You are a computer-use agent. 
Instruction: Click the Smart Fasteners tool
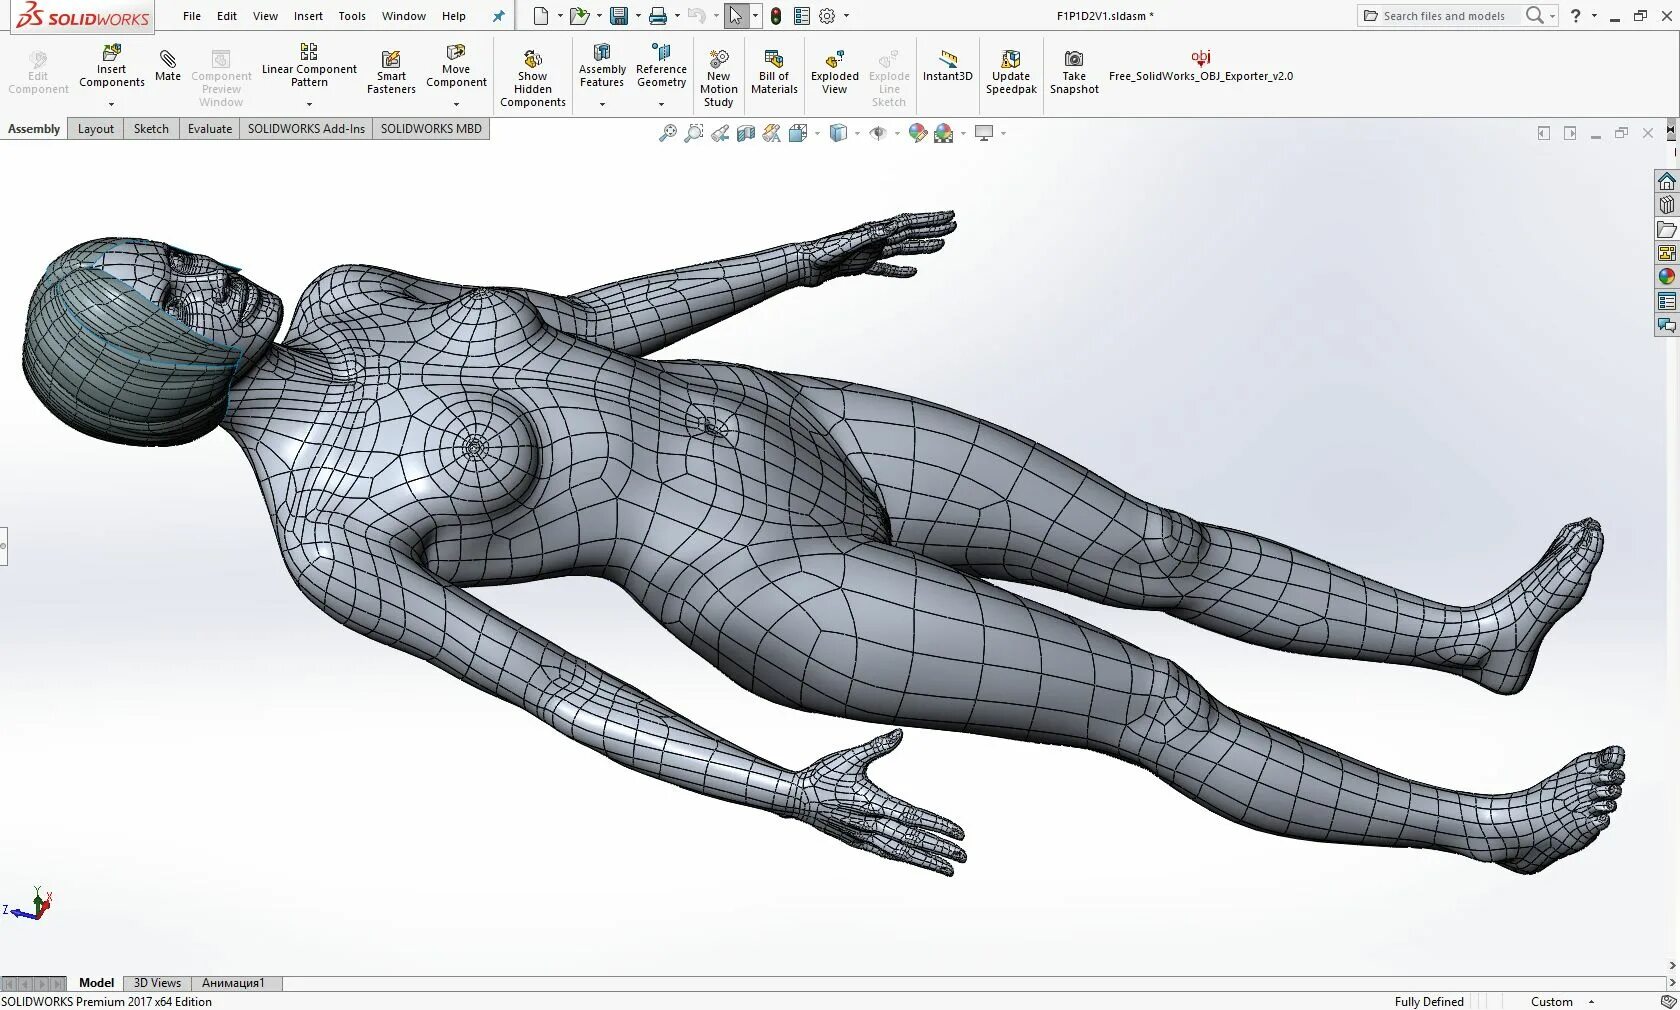pyautogui.click(x=391, y=73)
